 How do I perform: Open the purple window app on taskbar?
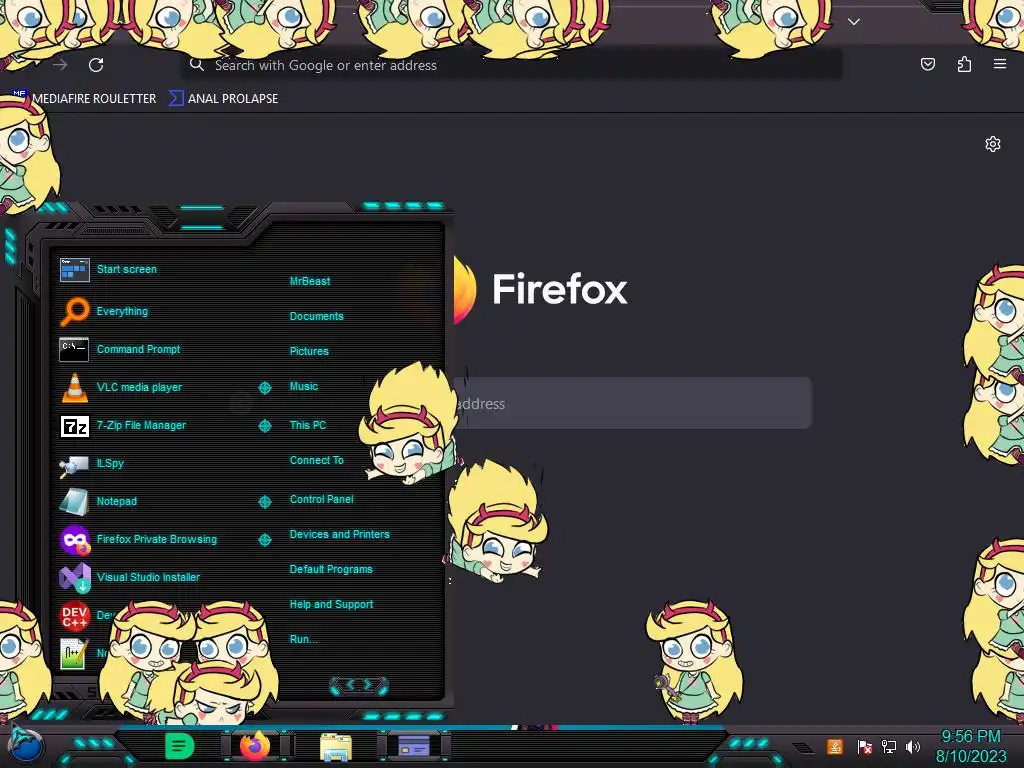tap(414, 745)
